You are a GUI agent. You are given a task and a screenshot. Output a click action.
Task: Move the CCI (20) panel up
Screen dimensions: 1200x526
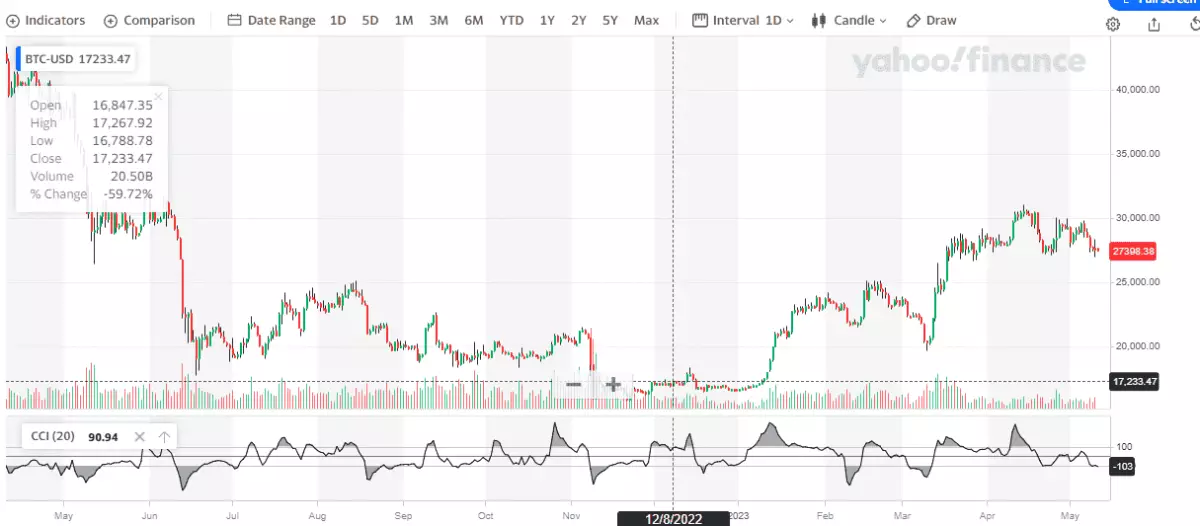pos(164,437)
